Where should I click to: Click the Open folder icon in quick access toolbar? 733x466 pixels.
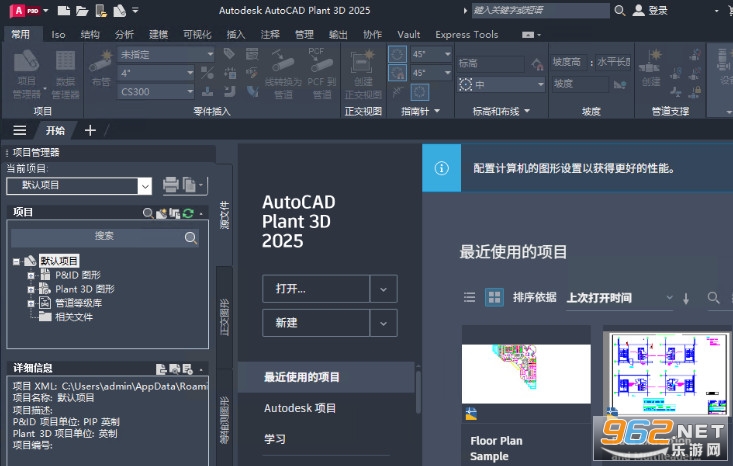[x=82, y=10]
